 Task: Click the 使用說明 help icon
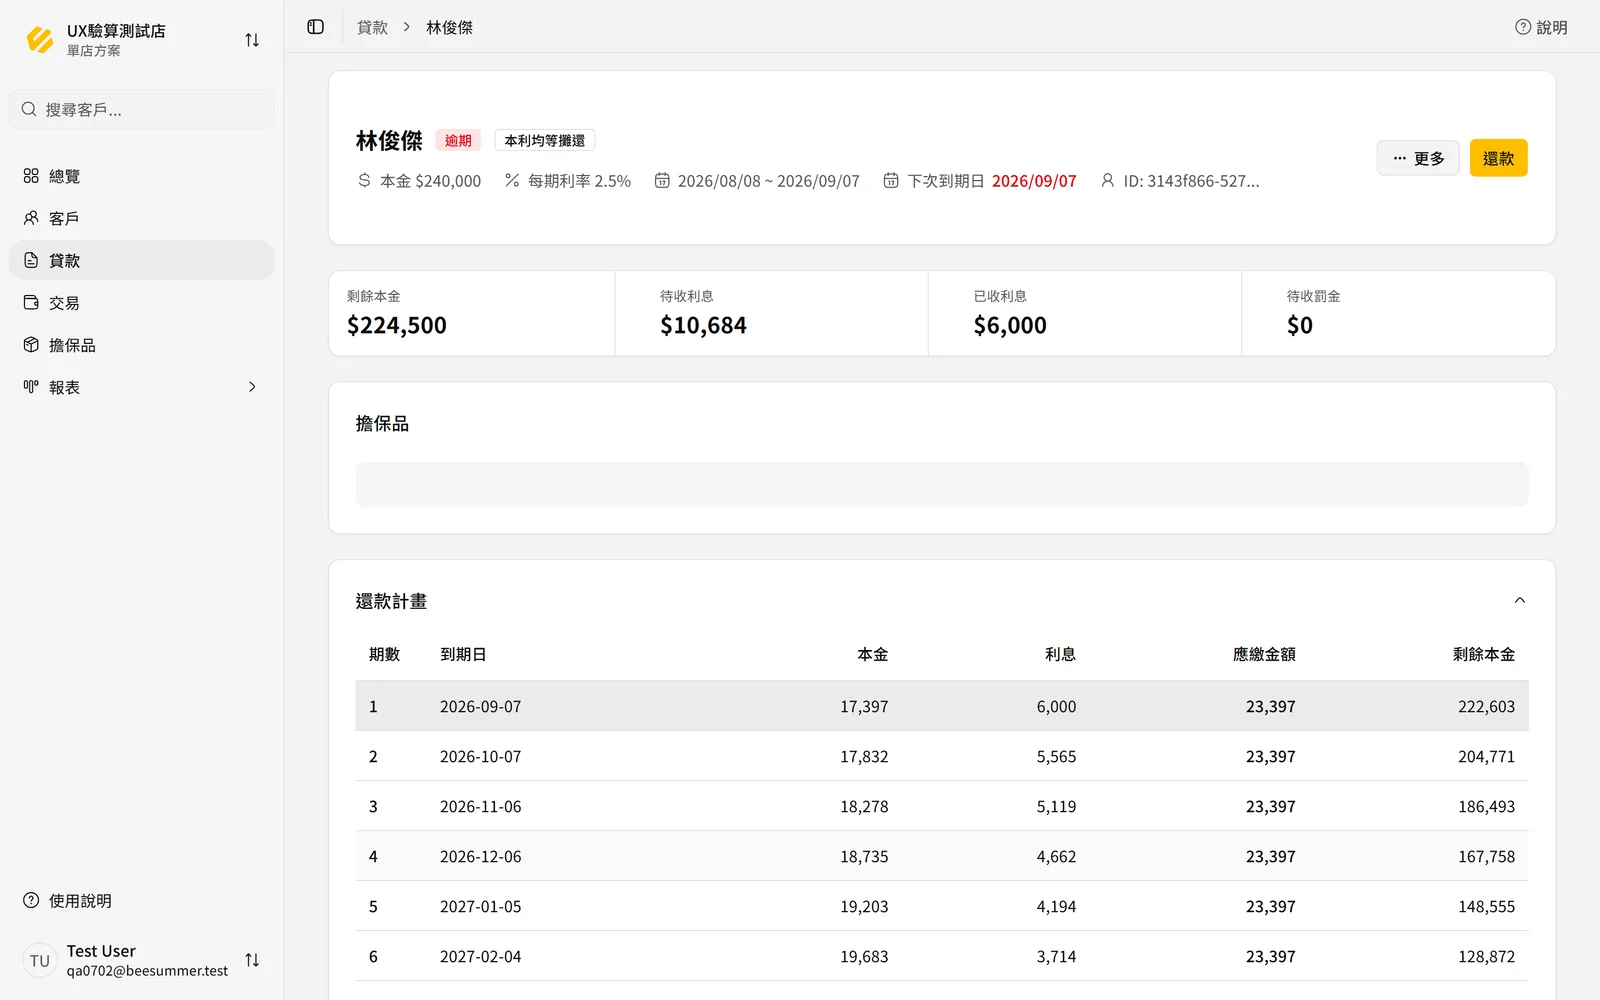pyautogui.click(x=31, y=900)
